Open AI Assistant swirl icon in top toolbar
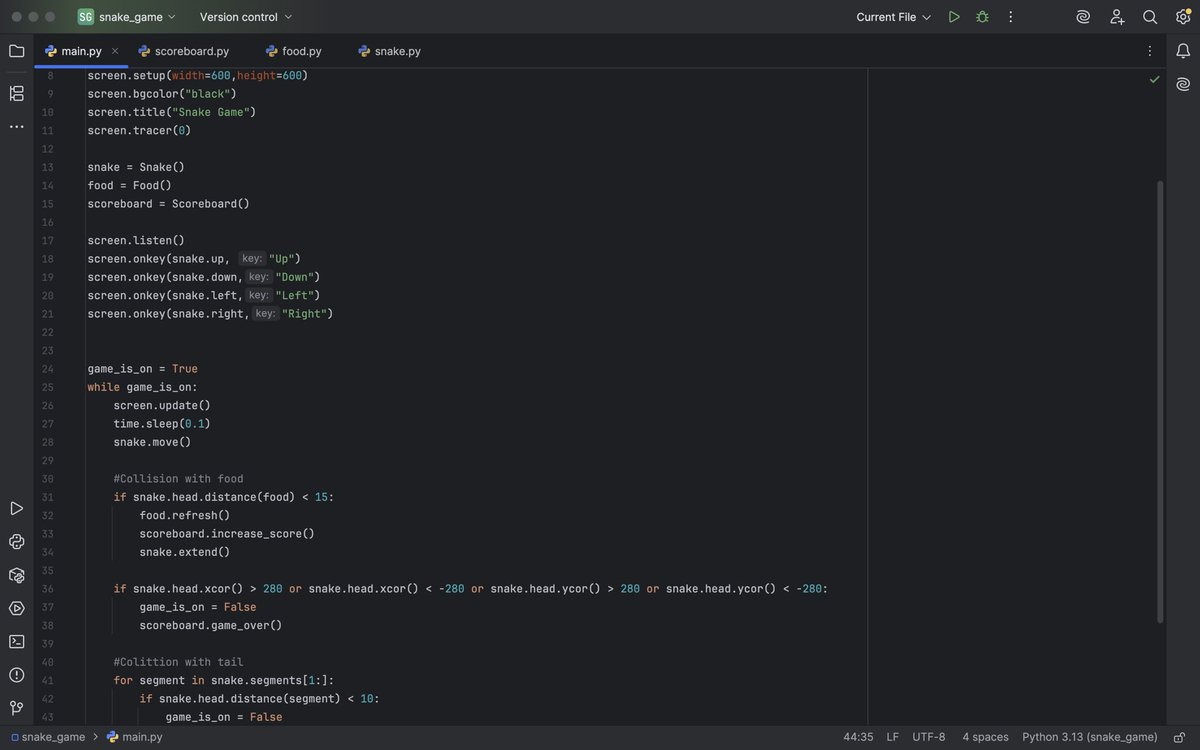This screenshot has height=750, width=1200. (1083, 17)
